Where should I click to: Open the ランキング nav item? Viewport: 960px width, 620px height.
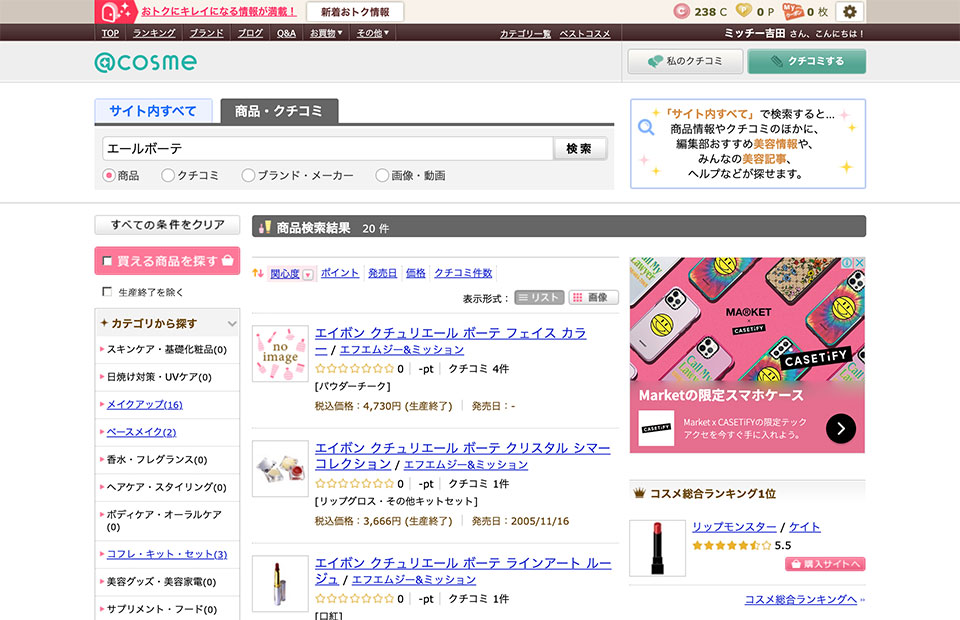pos(154,33)
